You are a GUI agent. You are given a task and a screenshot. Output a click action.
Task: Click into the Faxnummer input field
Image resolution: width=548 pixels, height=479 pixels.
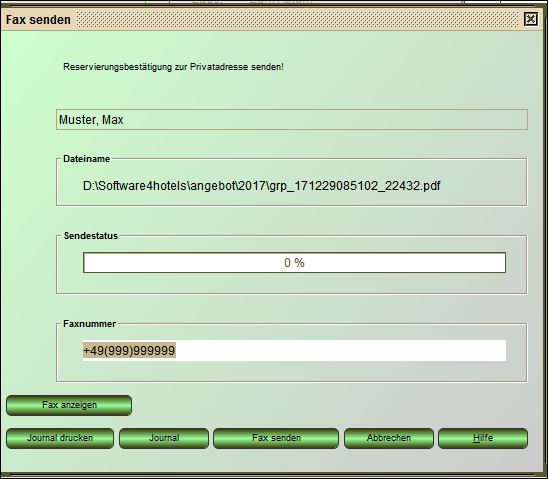point(294,350)
